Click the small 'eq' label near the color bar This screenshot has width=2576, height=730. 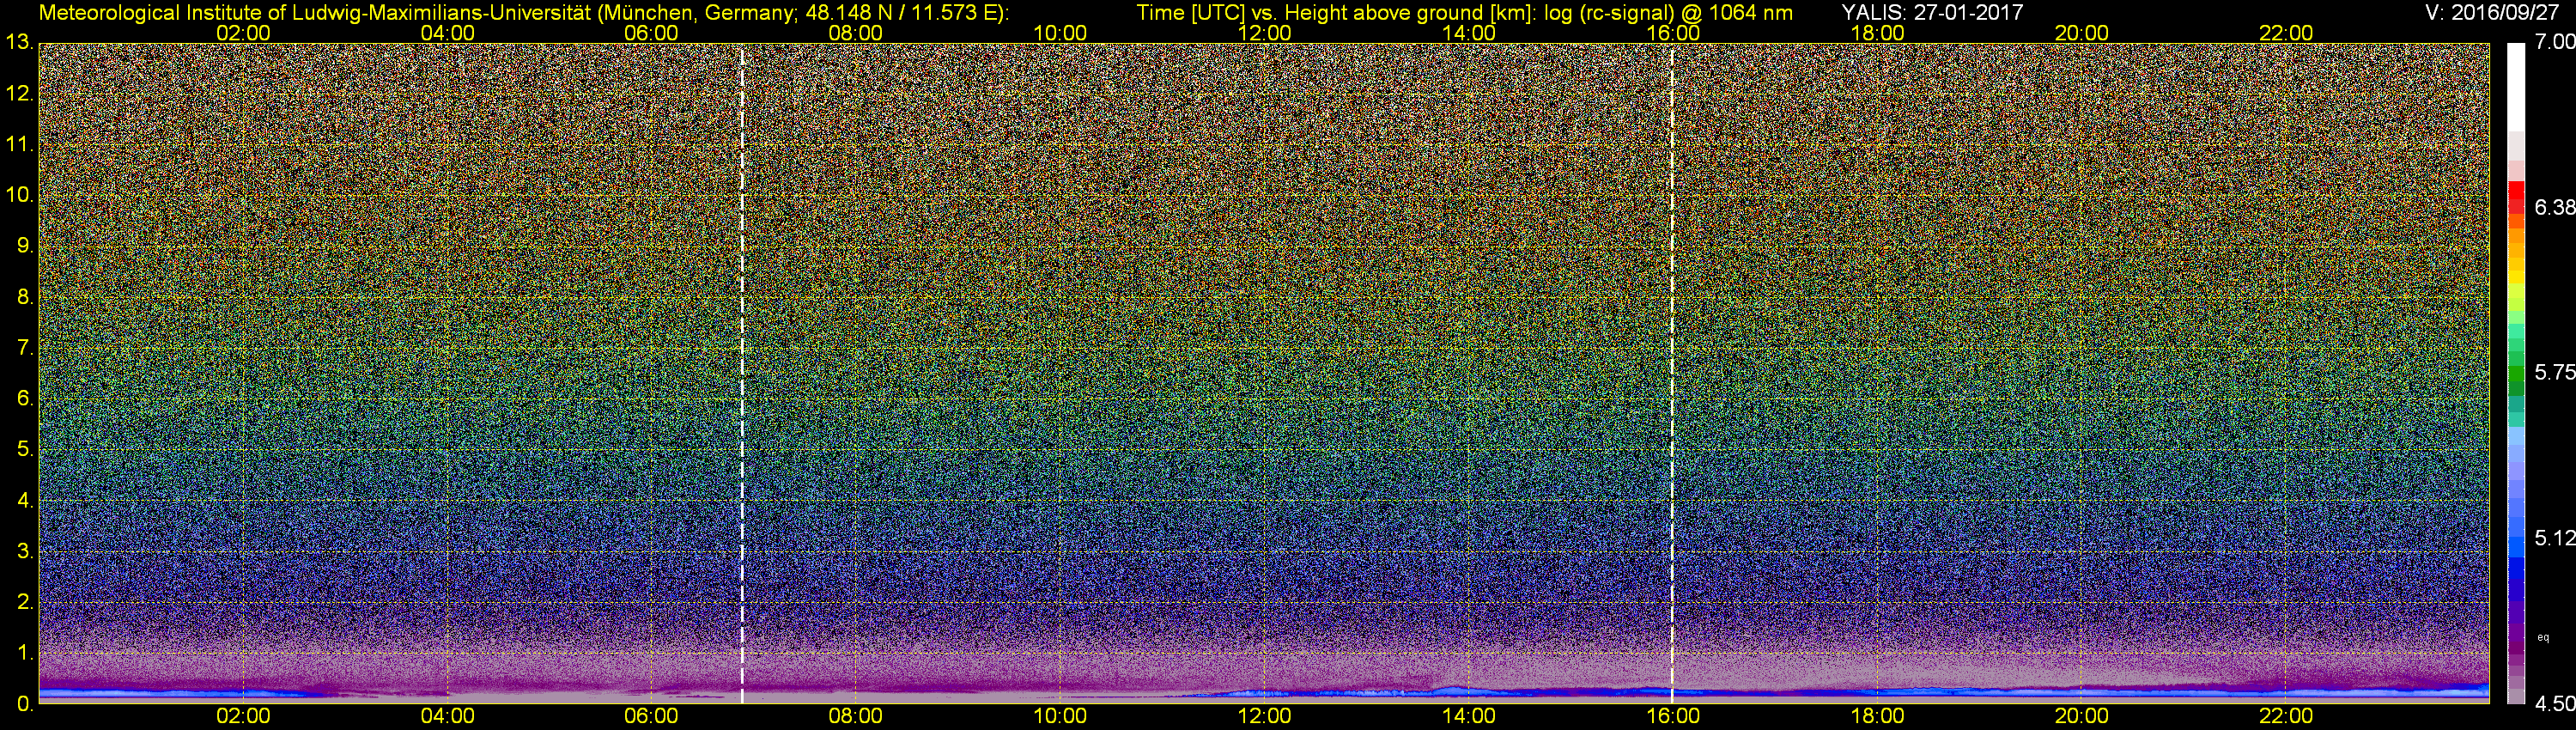[x=2543, y=637]
